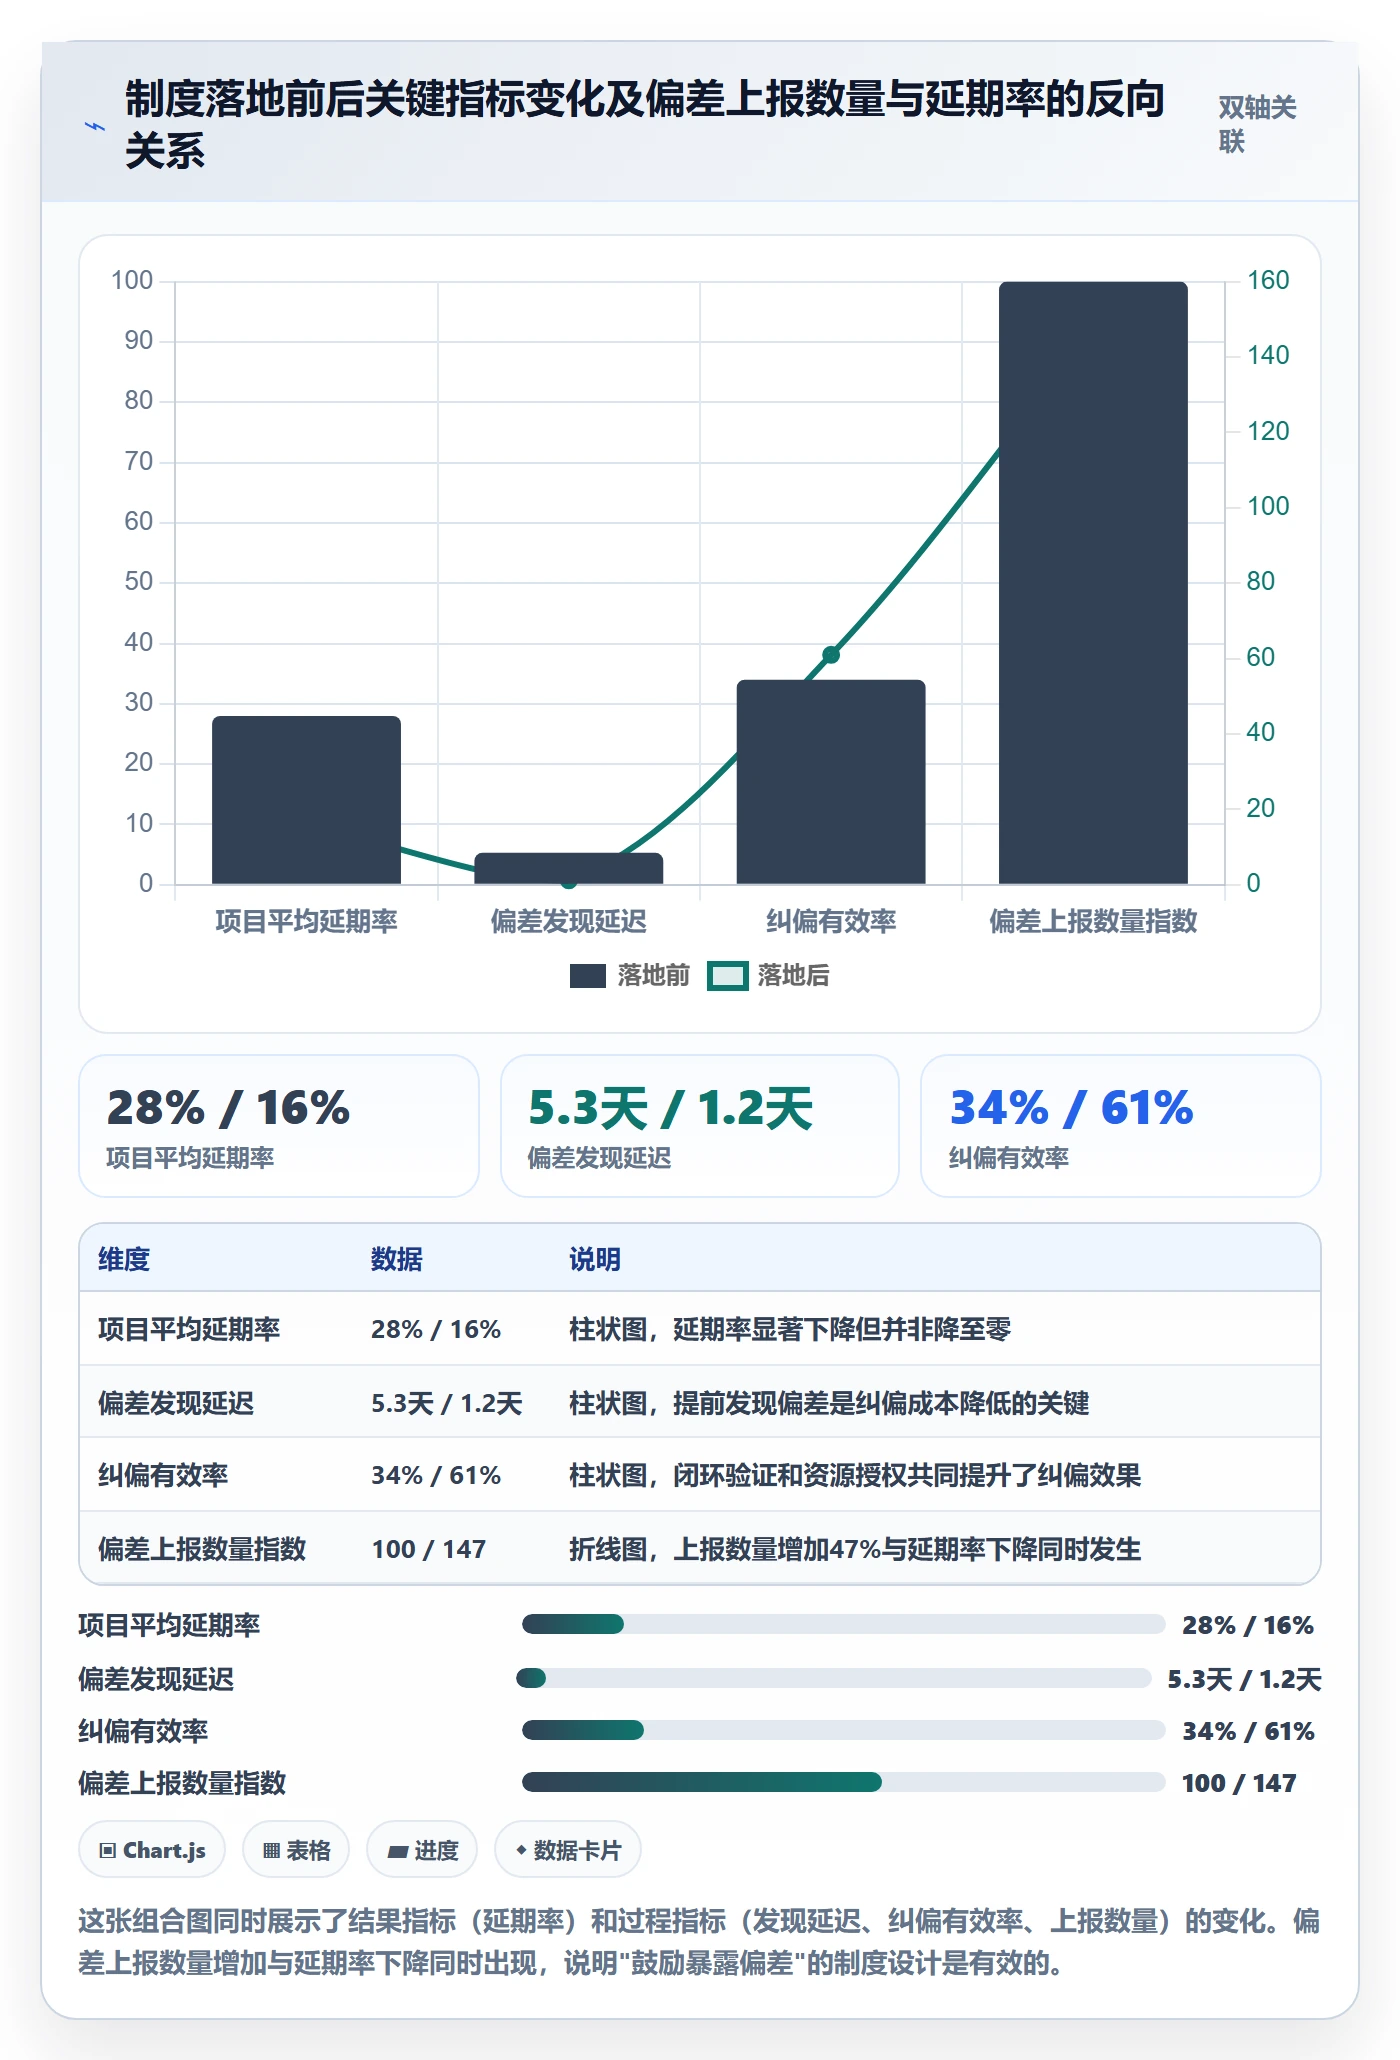Click the 90 tick on the left axis
The image size is (1400, 2060).
point(139,341)
